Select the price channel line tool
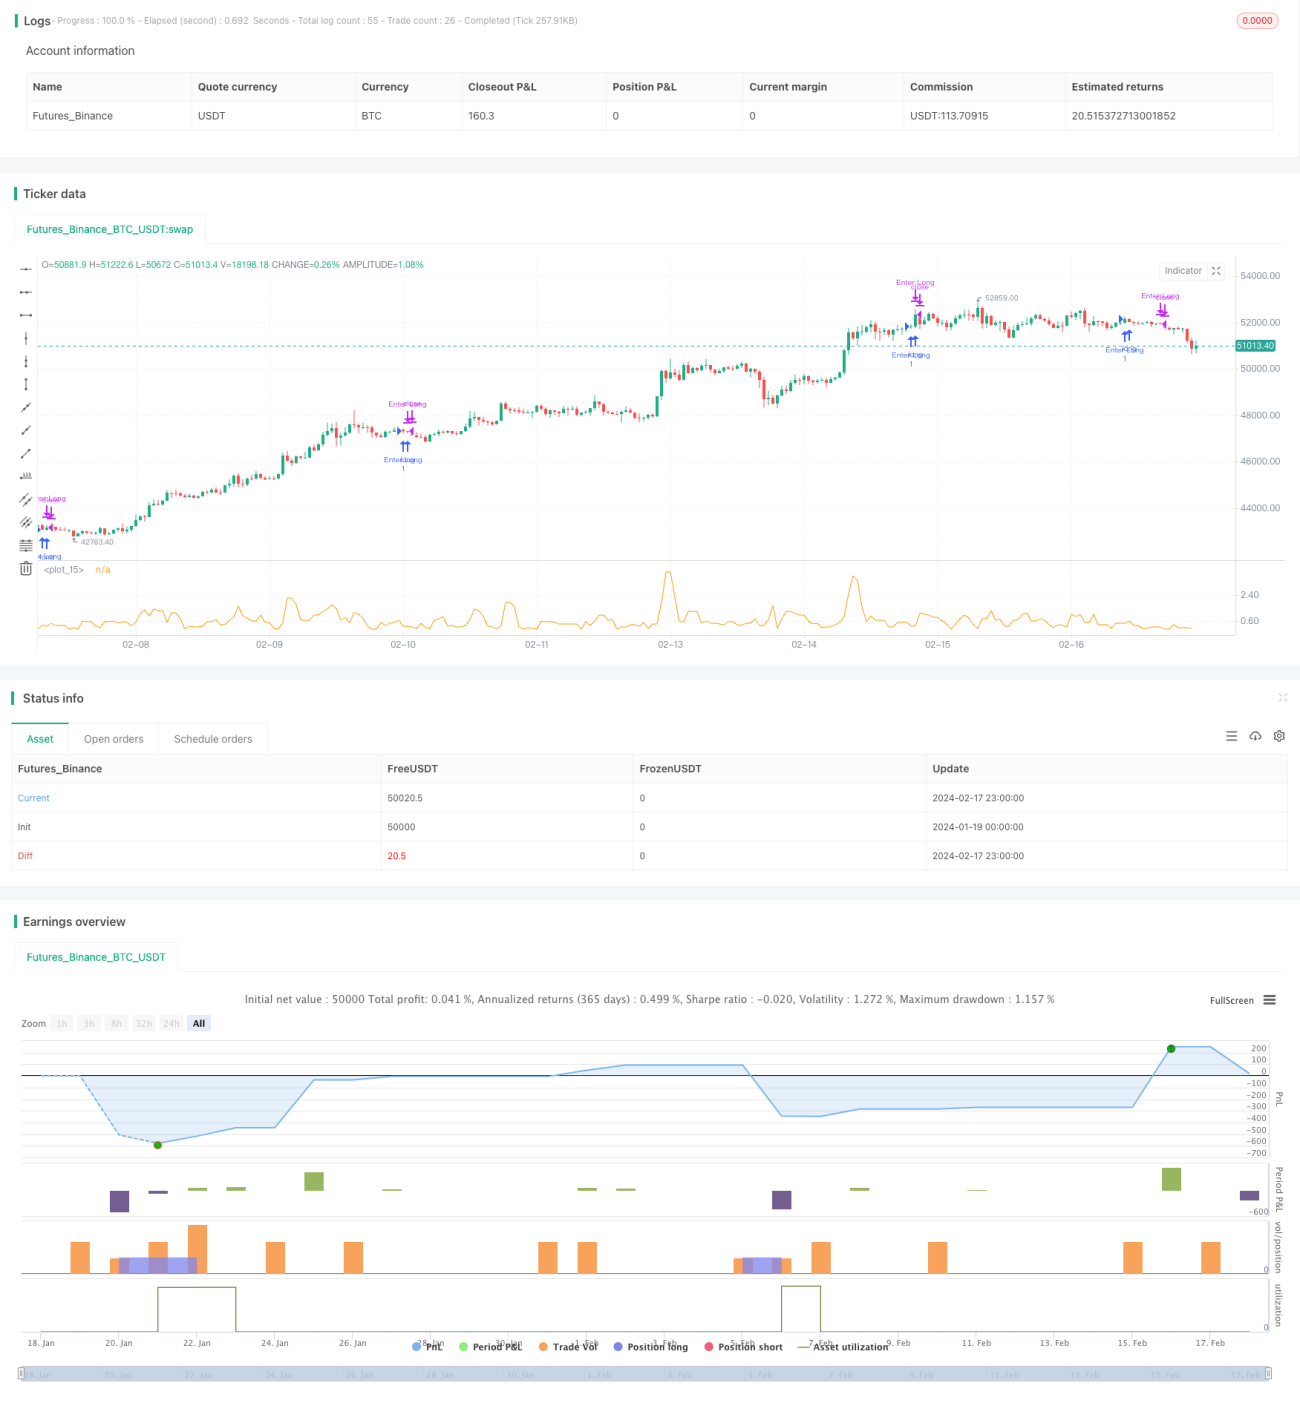 [26, 499]
